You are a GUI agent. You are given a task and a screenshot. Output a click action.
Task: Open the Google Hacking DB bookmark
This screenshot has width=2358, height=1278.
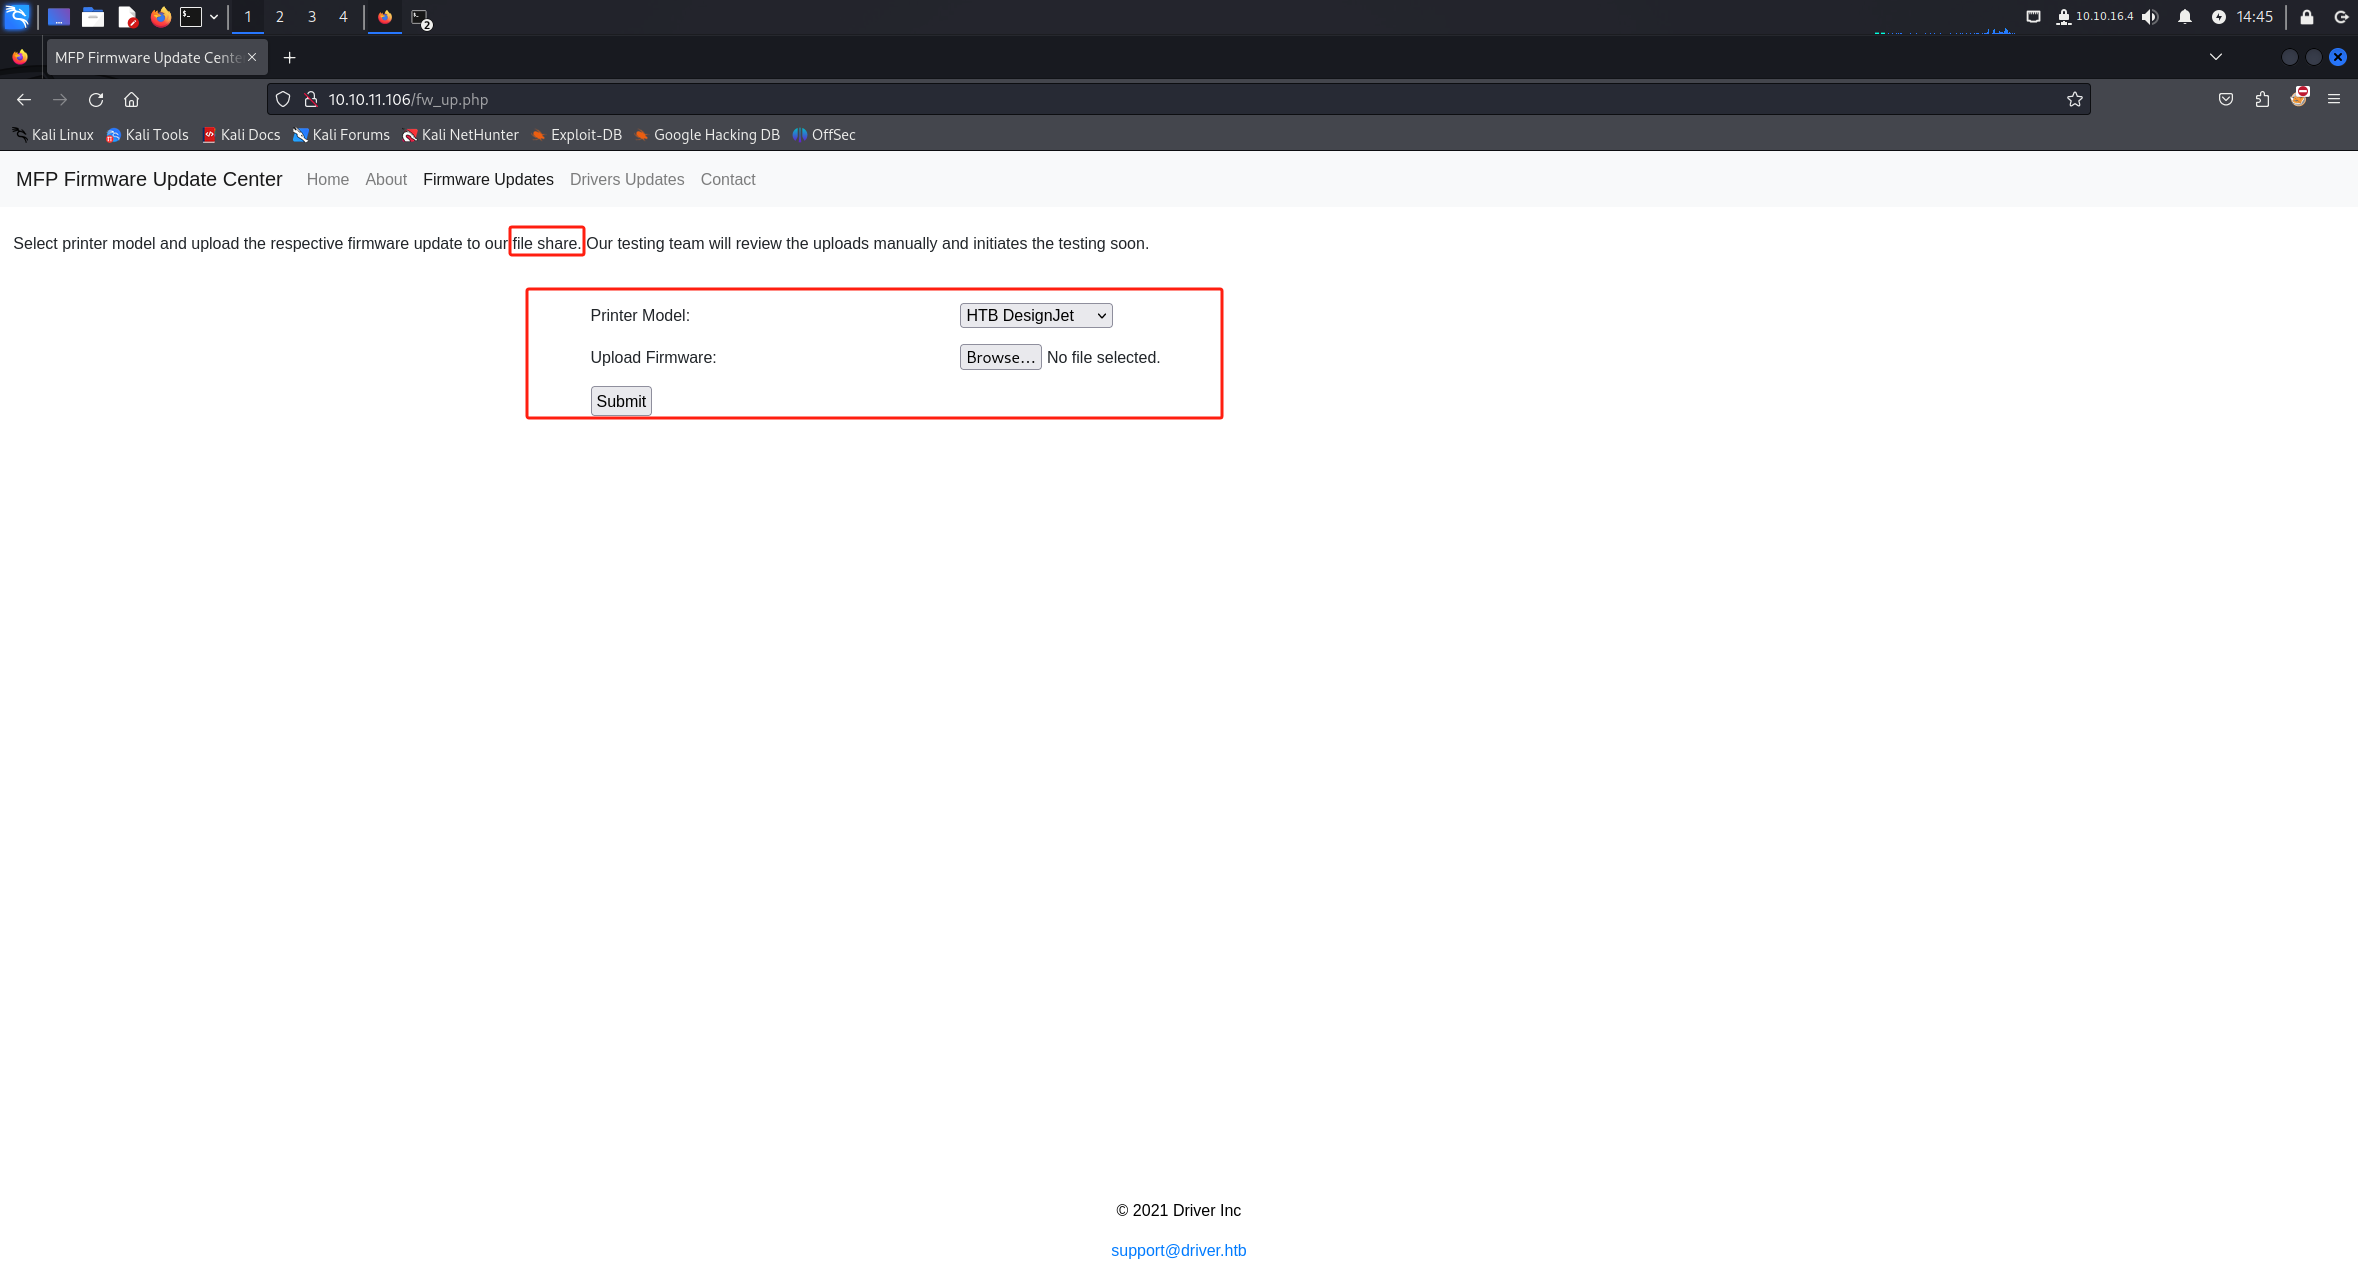(707, 134)
